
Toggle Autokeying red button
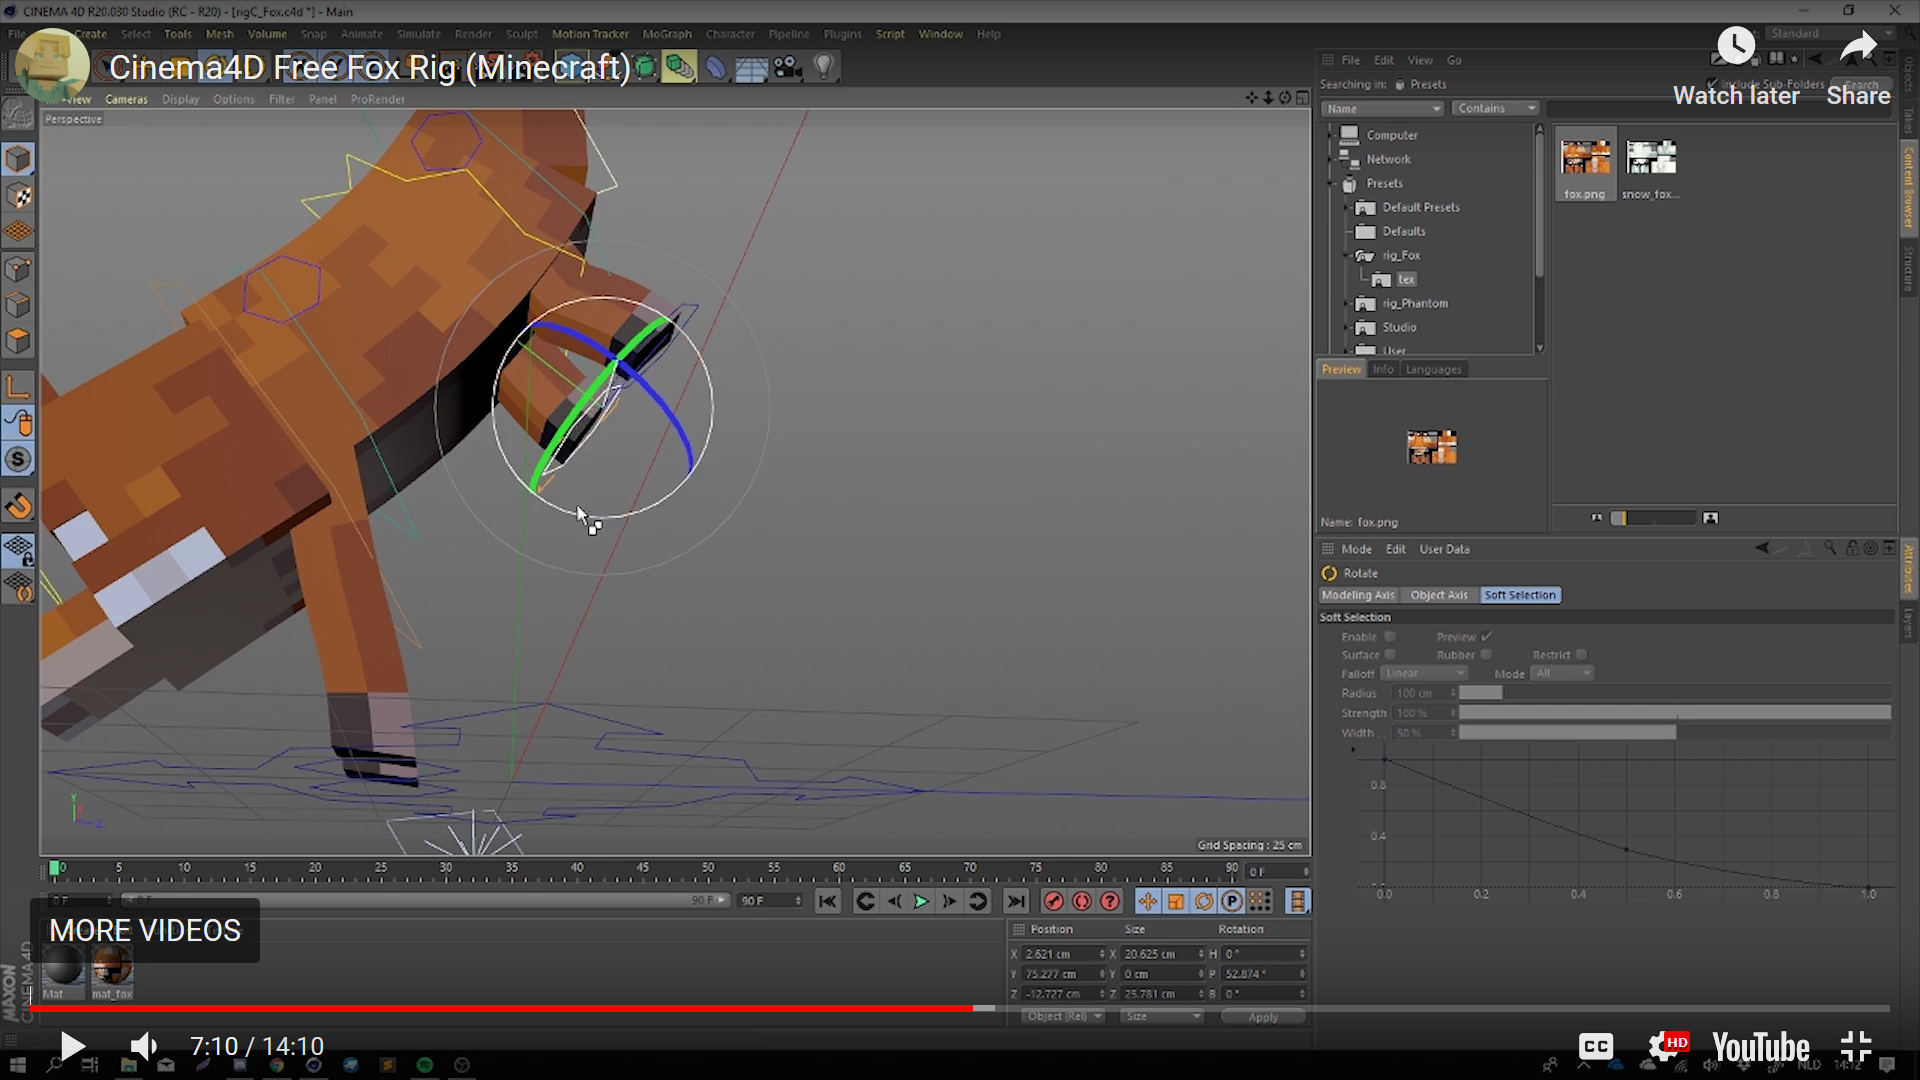pyautogui.click(x=1082, y=901)
